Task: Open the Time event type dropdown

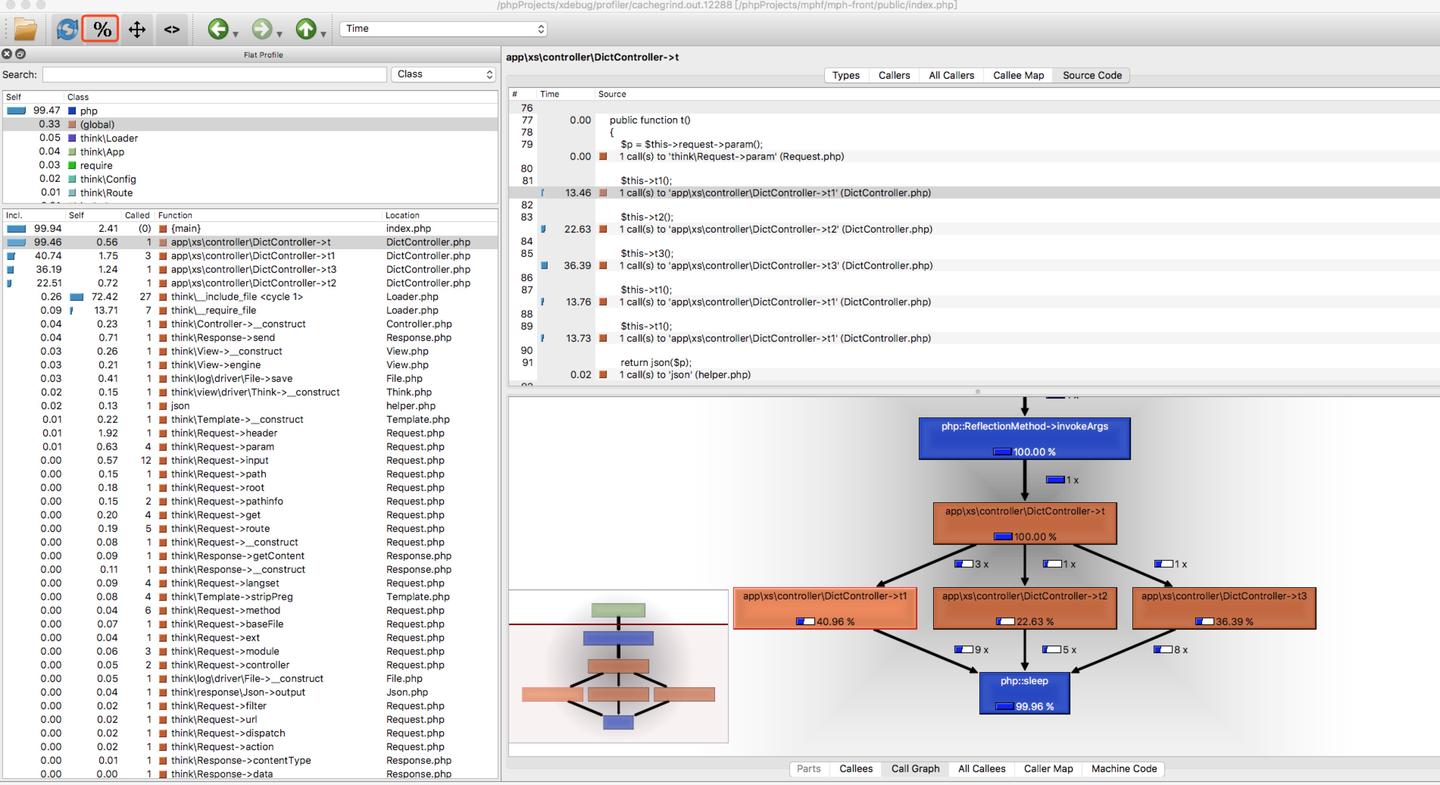Action: 444,29
